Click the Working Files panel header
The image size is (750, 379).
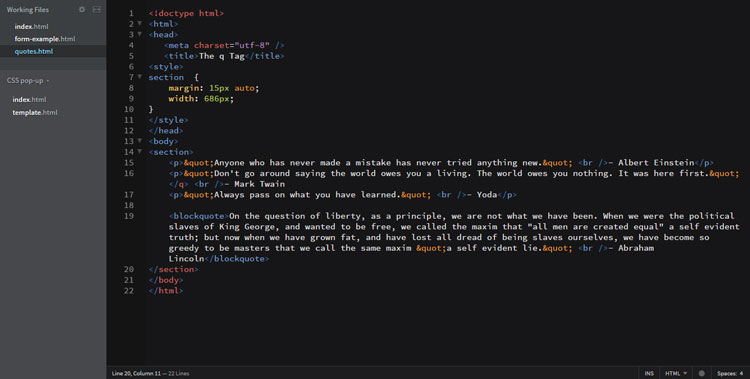[x=28, y=10]
